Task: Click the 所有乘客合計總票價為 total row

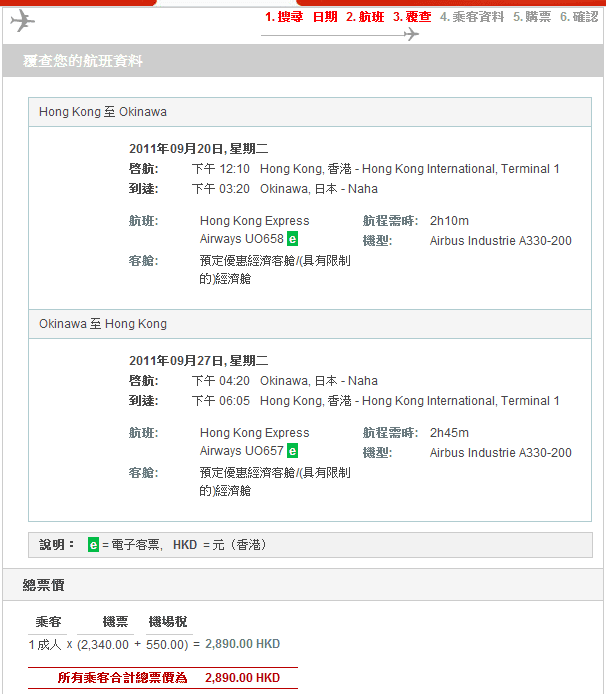Action: (163, 678)
